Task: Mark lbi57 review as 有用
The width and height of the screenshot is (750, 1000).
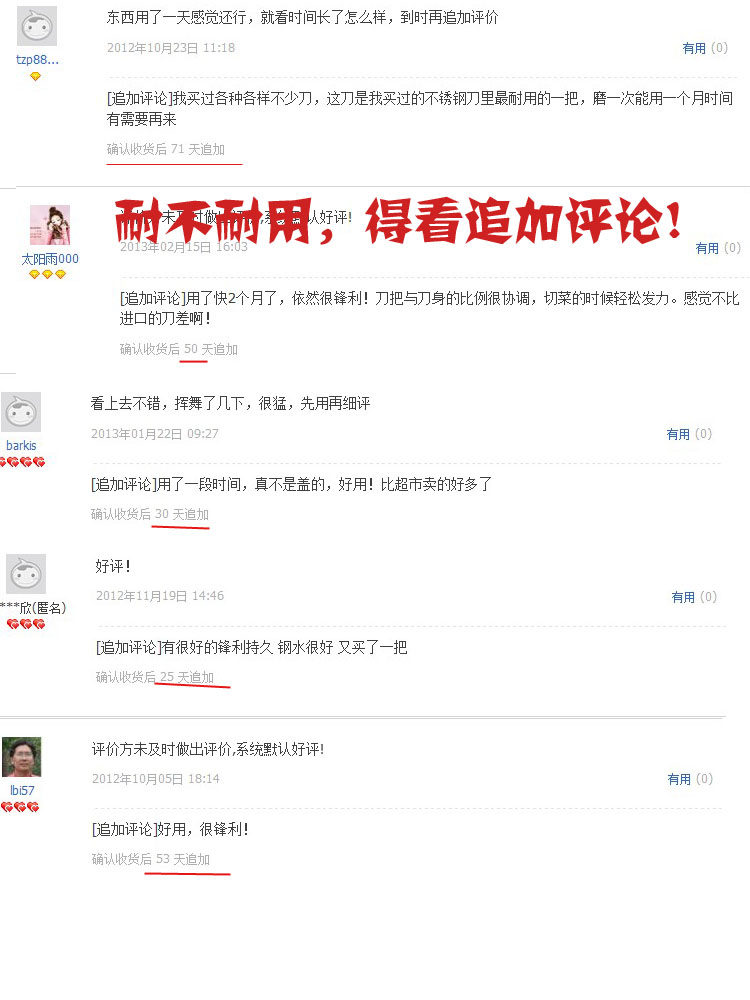Action: [679, 779]
